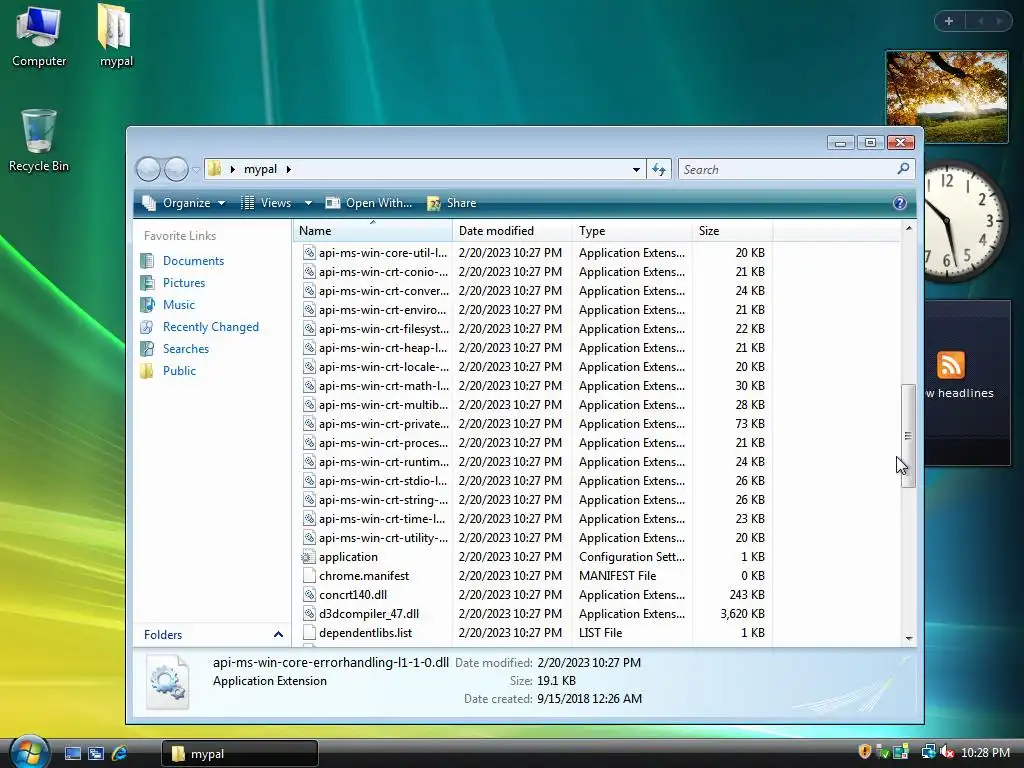Expand the arrow after mypal in breadcrumb
This screenshot has height=768, width=1024.
288,169
